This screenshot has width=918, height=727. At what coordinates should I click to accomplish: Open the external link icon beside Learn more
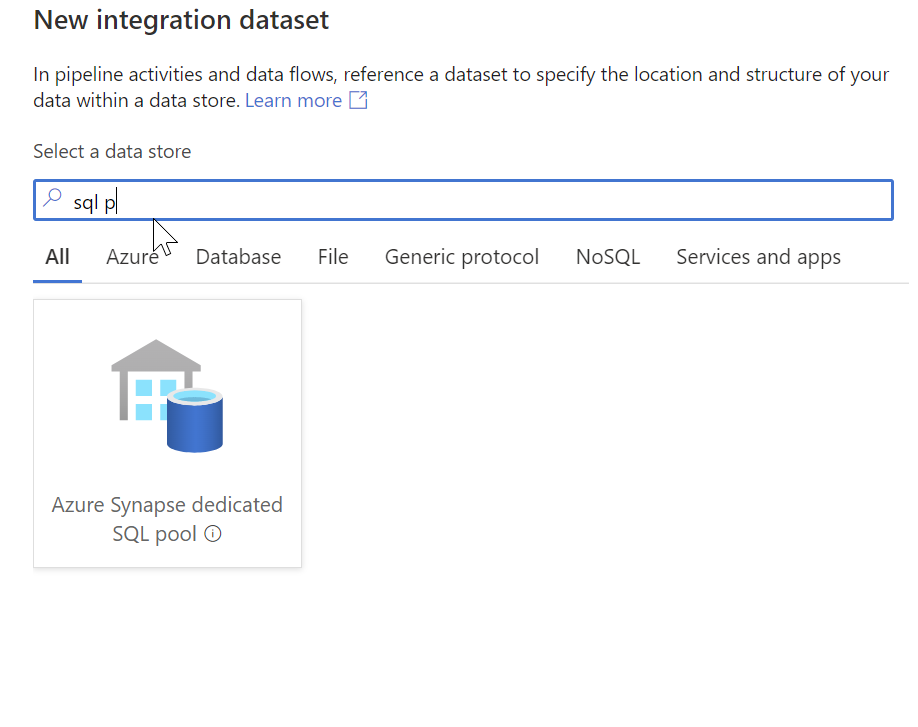coord(358,100)
